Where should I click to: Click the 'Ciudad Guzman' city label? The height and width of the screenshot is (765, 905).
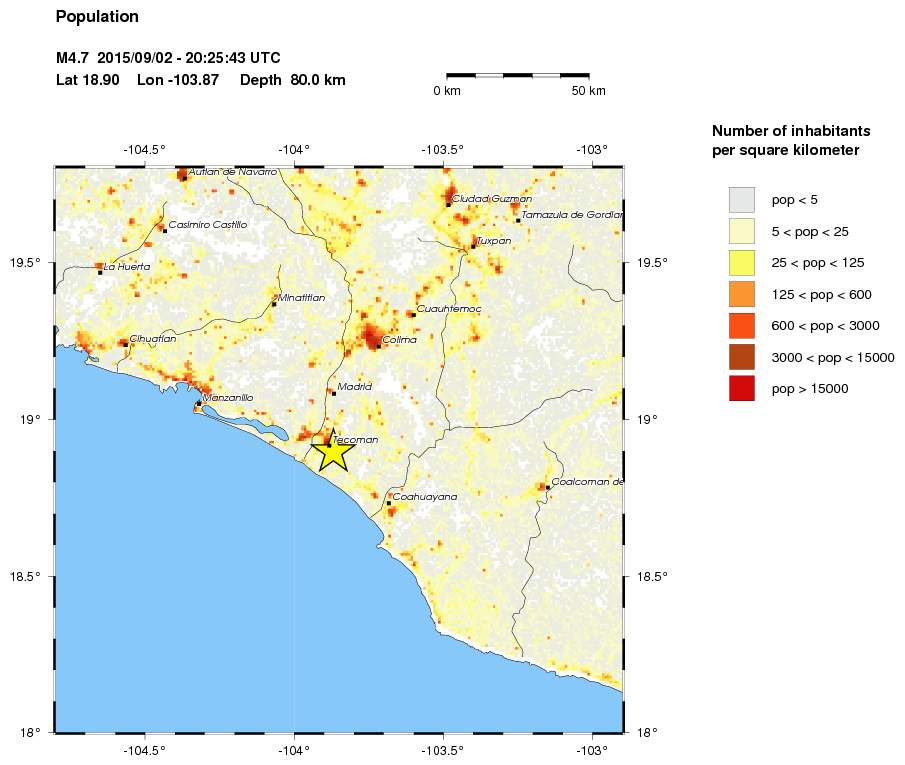pyautogui.click(x=492, y=199)
